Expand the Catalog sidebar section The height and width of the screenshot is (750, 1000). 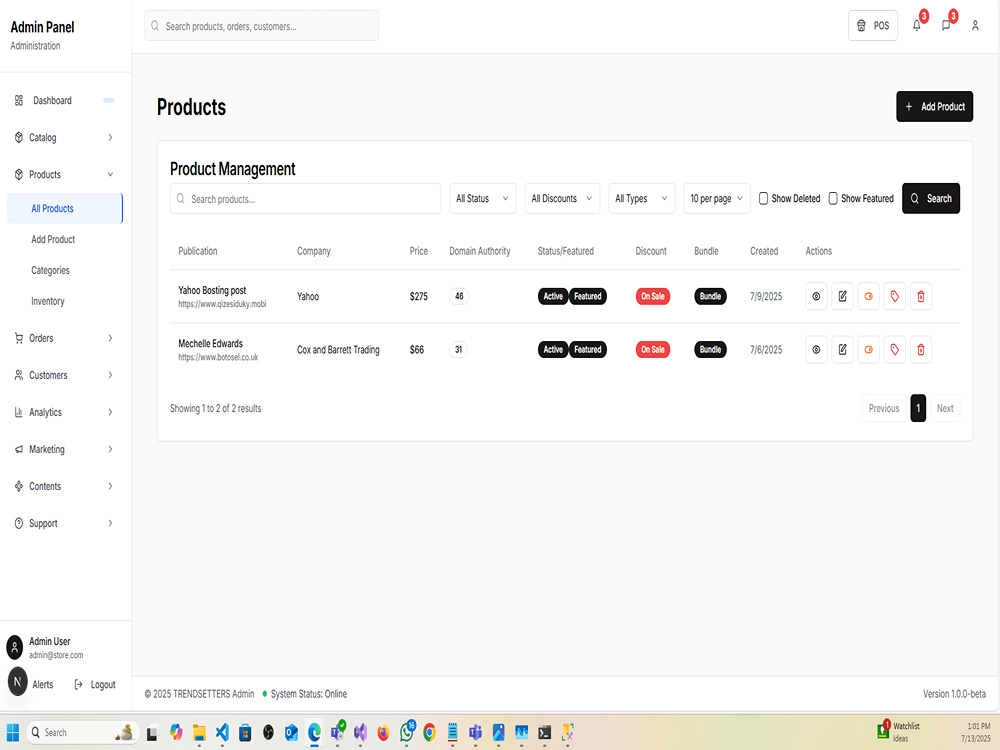tap(64, 137)
